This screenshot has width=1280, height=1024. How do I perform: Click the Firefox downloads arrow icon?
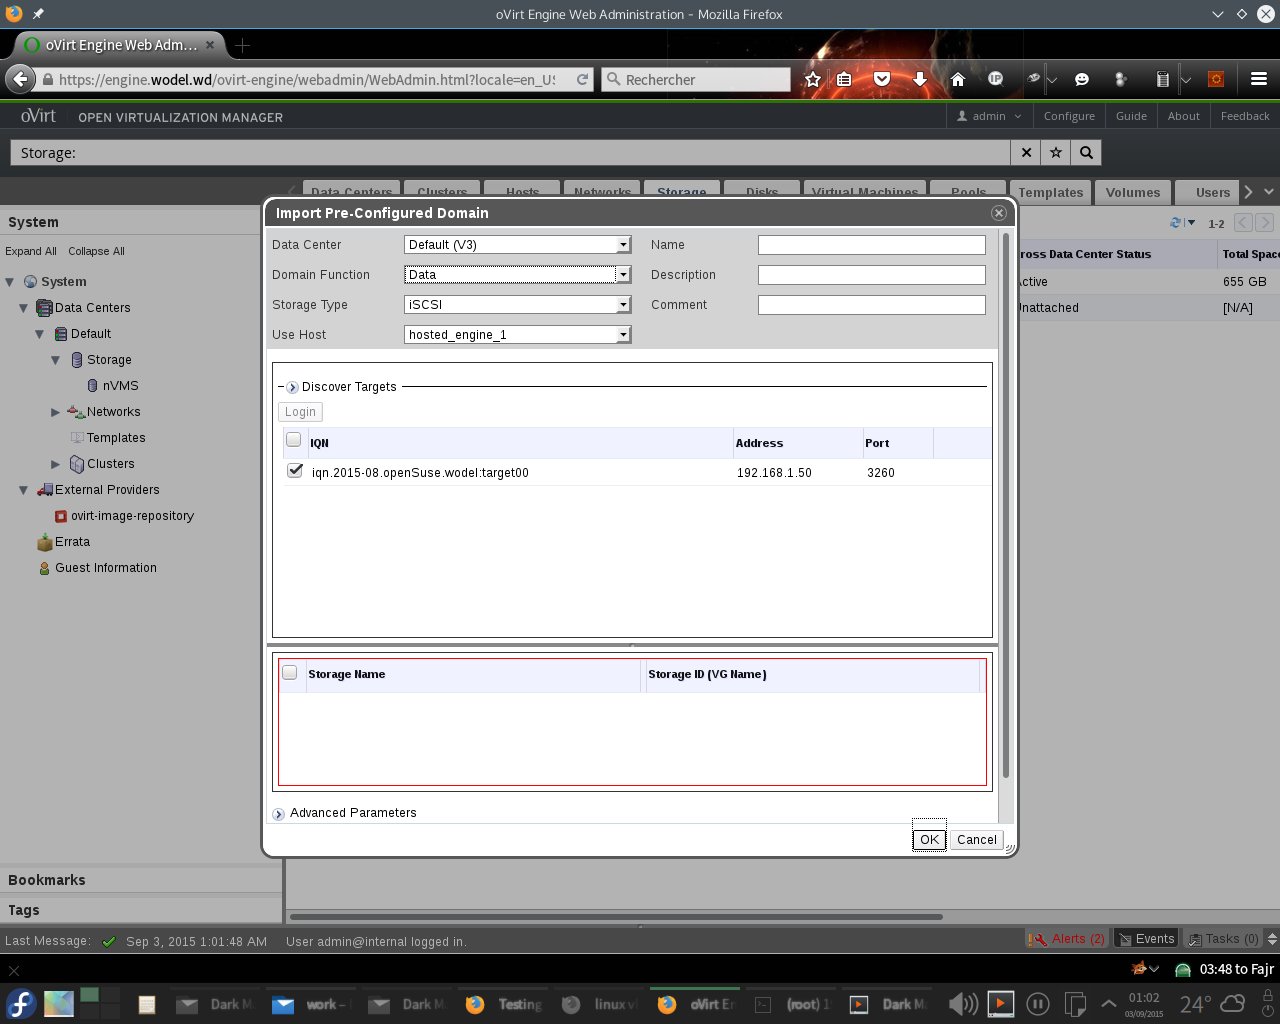click(920, 79)
